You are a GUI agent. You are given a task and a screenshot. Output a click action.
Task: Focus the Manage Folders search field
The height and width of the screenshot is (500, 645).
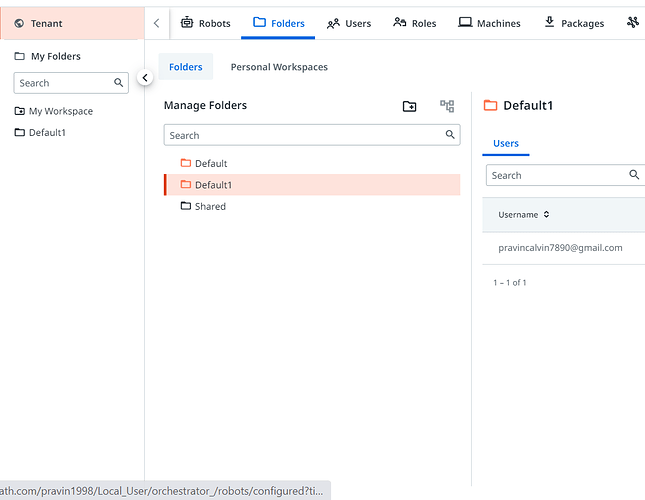pos(300,135)
